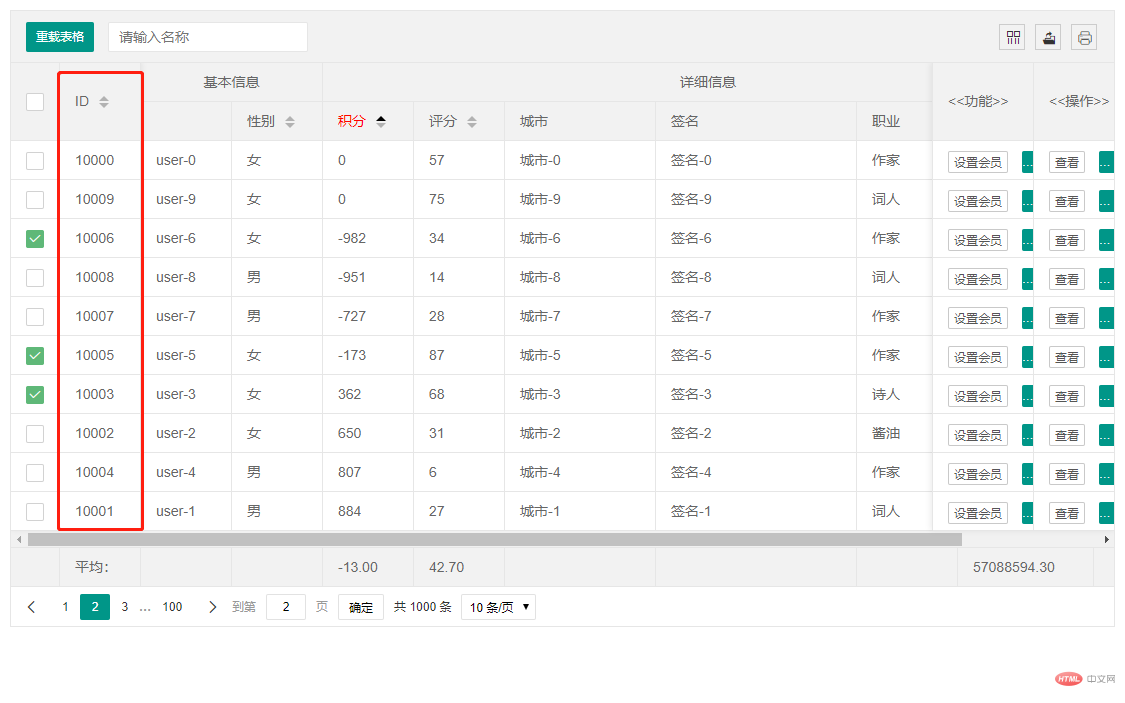Screen dimensions: 1125x703
Task: Click the cell 签名-3
Action: pyautogui.click(x=691, y=395)
